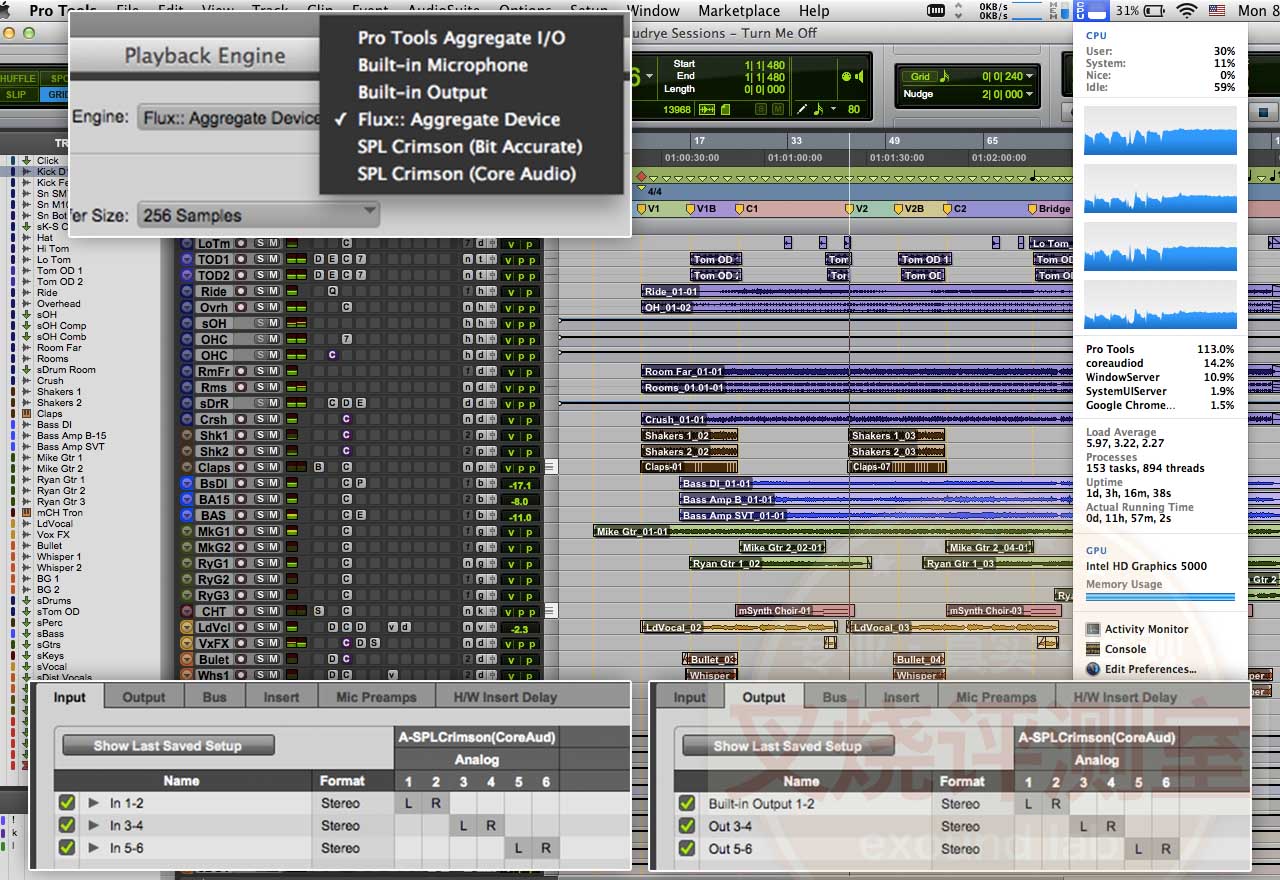Expand the In 3-4 stereo path

pyautogui.click(x=94, y=826)
